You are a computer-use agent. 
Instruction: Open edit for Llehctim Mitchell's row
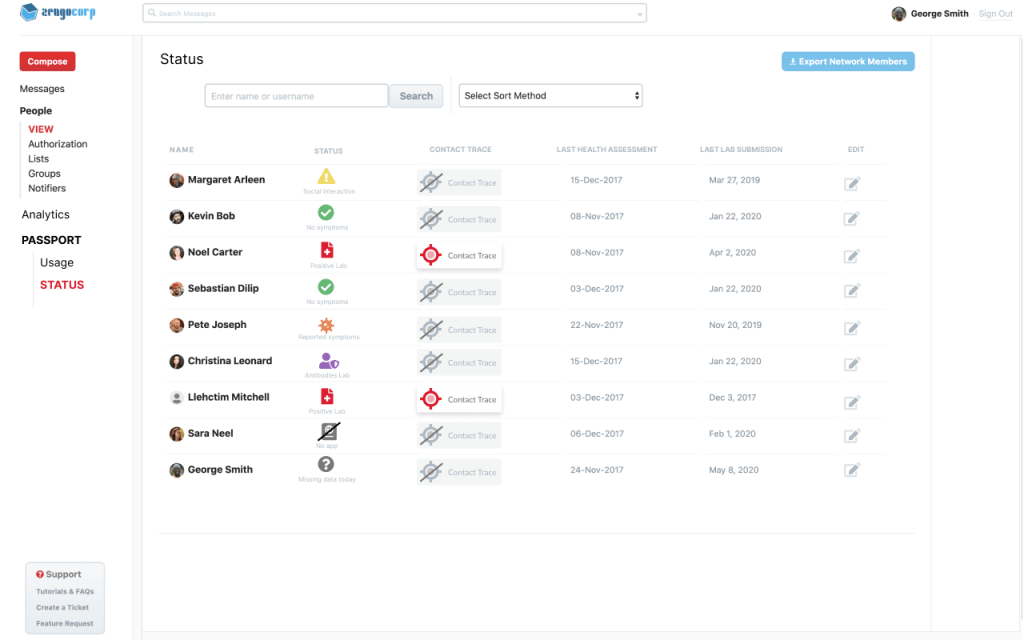(852, 402)
